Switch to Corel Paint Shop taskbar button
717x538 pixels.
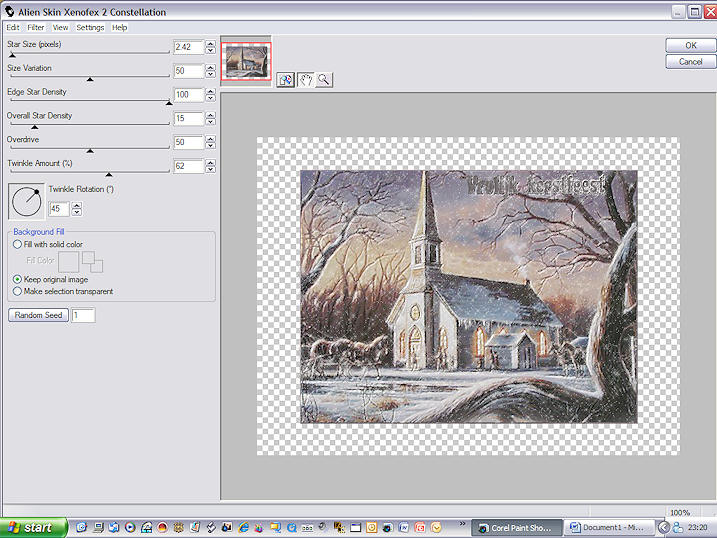(x=517, y=527)
